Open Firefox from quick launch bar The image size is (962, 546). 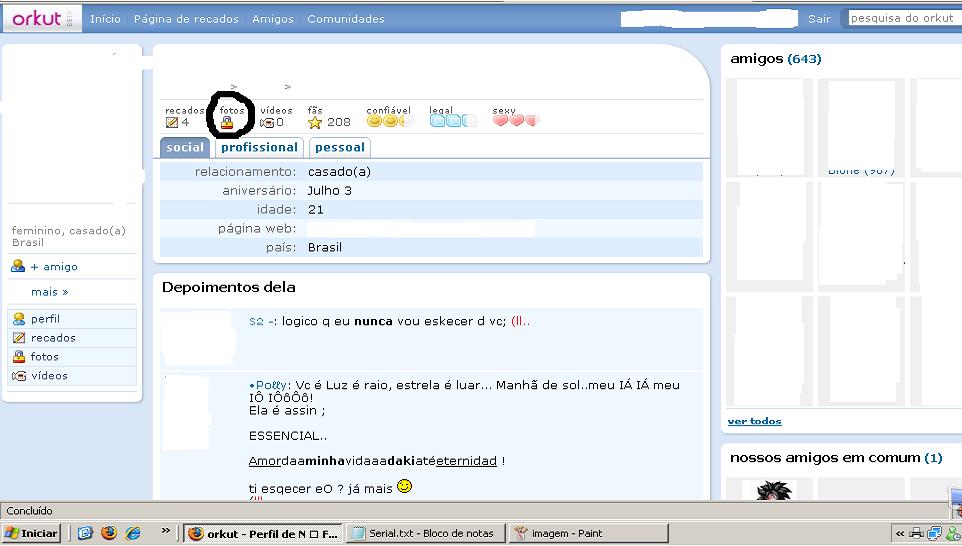tap(109, 533)
